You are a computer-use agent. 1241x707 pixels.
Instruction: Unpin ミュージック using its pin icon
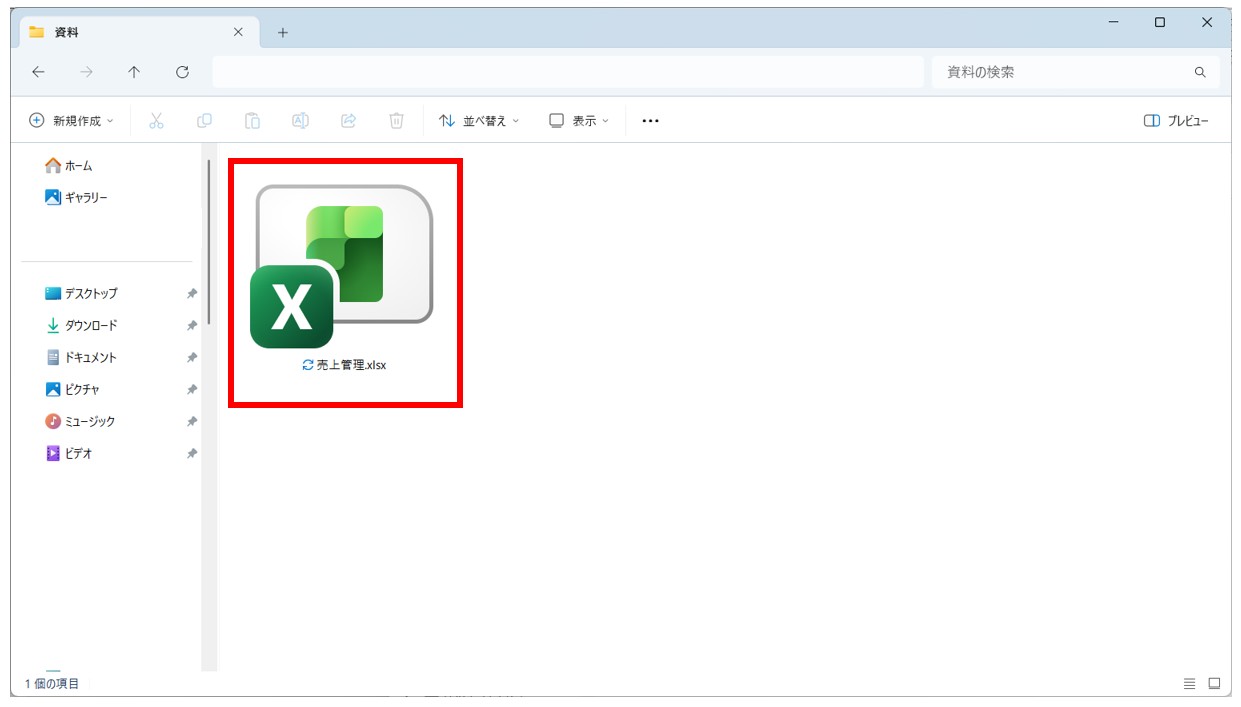(192, 422)
